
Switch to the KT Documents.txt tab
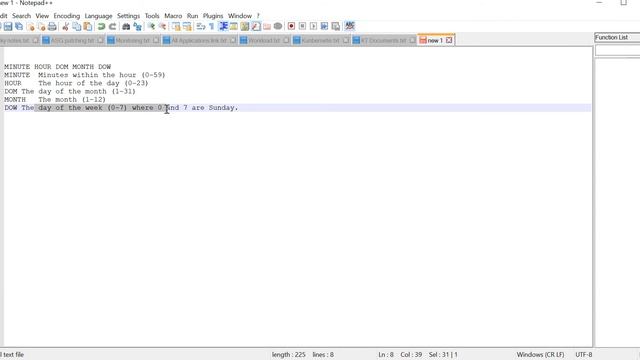(x=384, y=40)
